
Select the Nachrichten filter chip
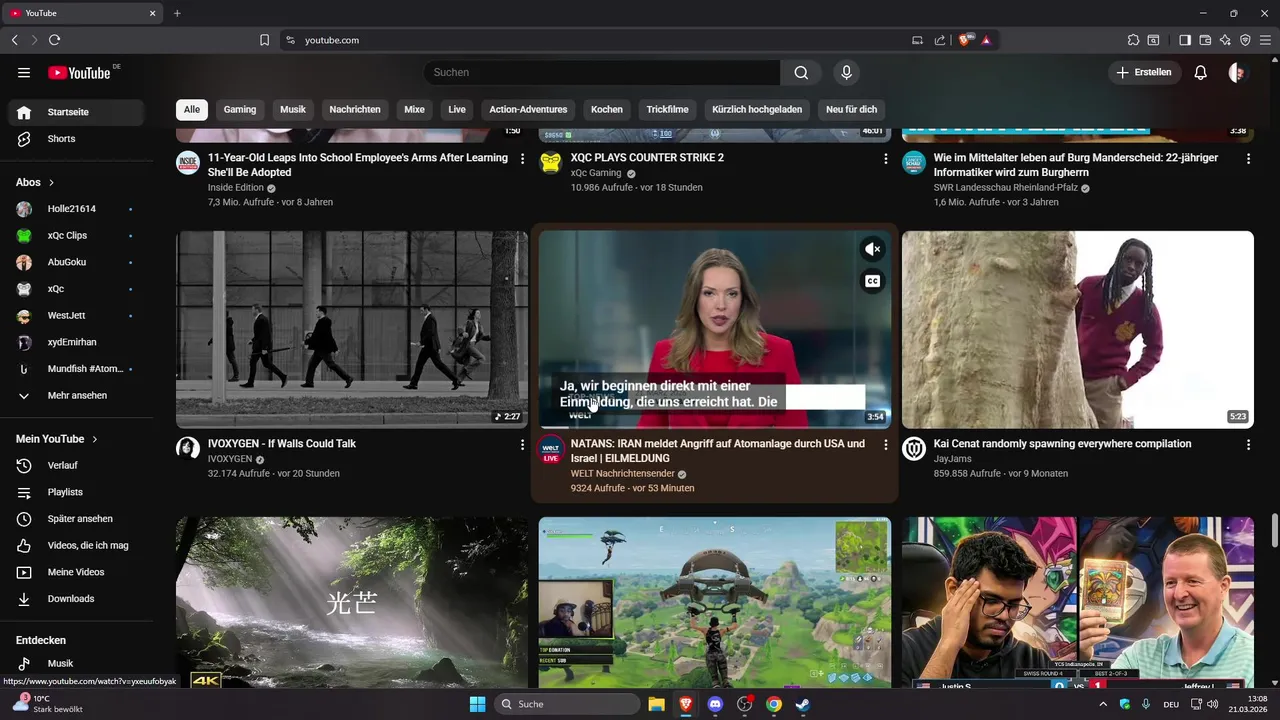(355, 109)
